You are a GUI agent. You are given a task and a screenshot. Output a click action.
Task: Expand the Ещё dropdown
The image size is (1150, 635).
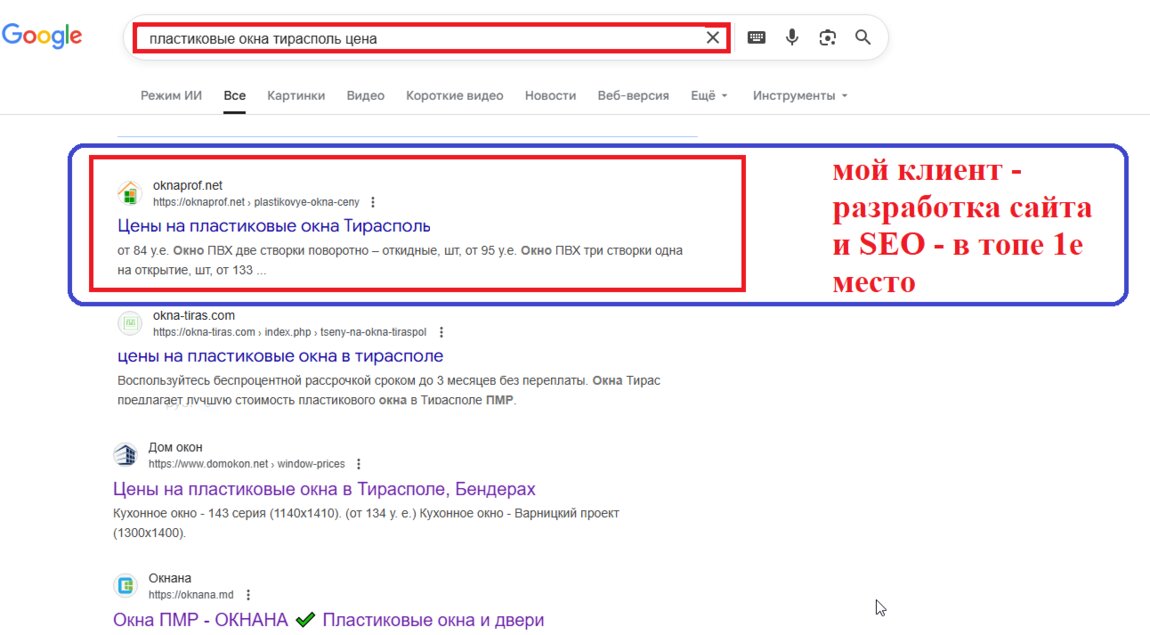point(709,96)
